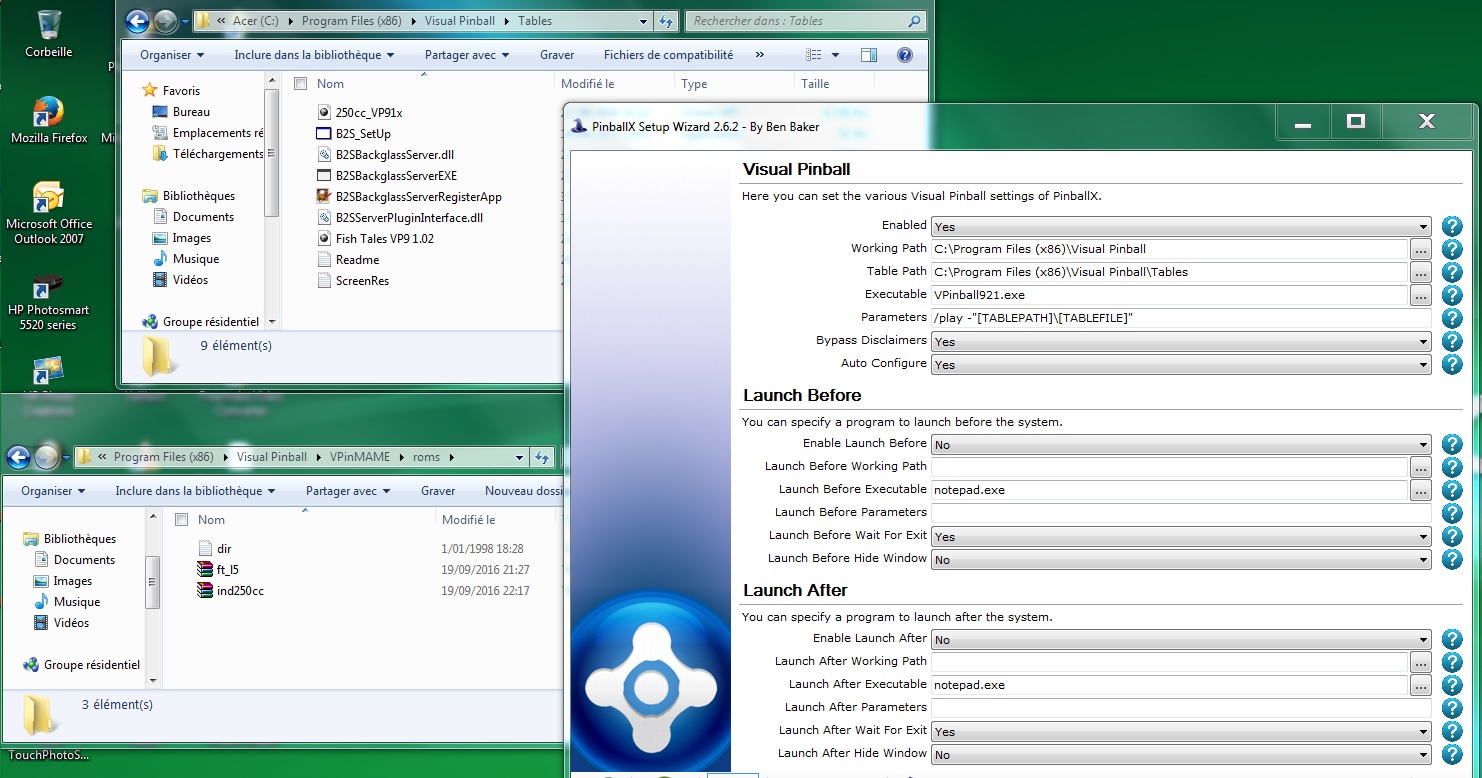The width and height of the screenshot is (1482, 778).
Task: Open Enable Launch Before dropdown
Action: tap(1181, 445)
